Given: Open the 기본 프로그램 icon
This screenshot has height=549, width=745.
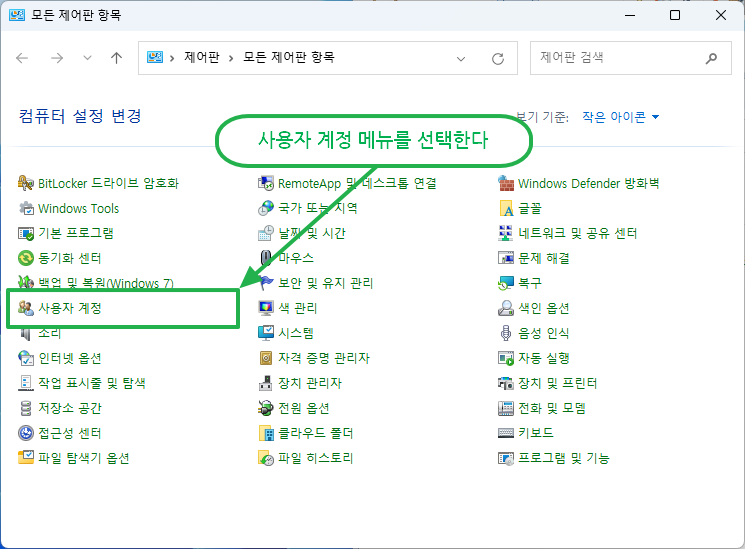Looking at the screenshot, I should pos(26,233).
